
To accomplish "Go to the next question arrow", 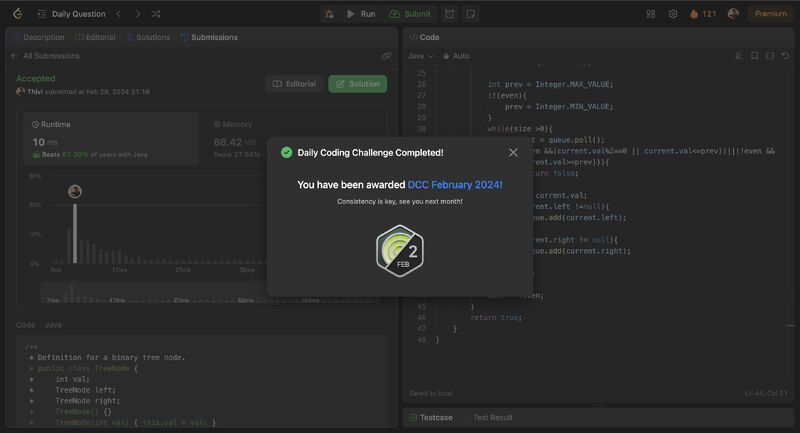I will pyautogui.click(x=137, y=14).
